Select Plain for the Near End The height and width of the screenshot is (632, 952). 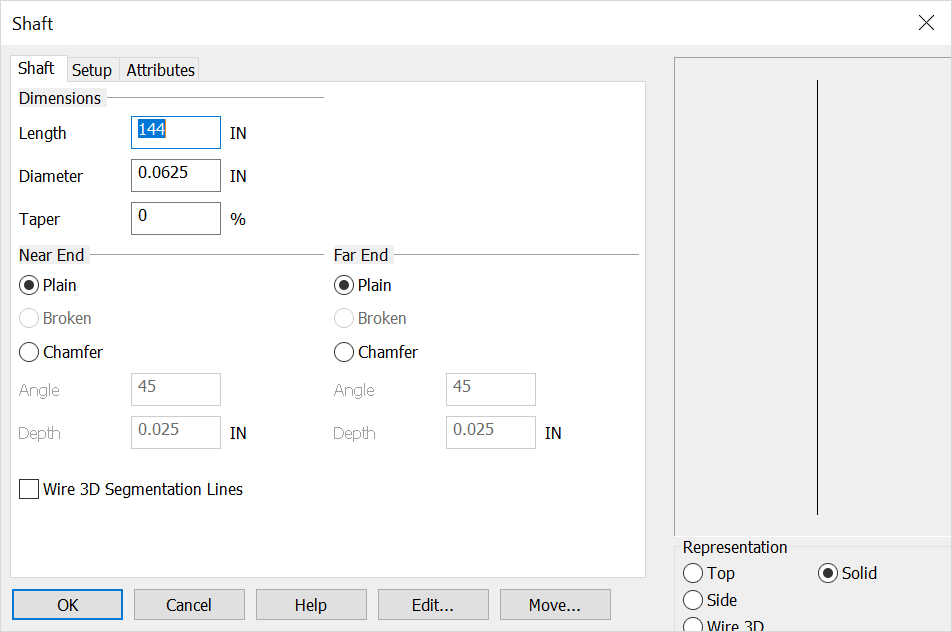(x=28, y=284)
